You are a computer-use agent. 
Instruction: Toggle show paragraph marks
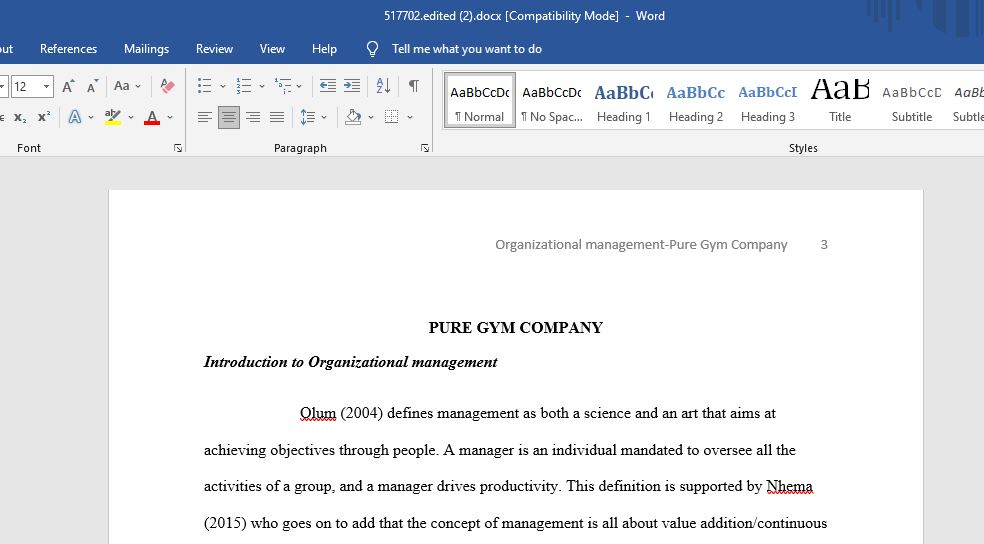tap(414, 86)
